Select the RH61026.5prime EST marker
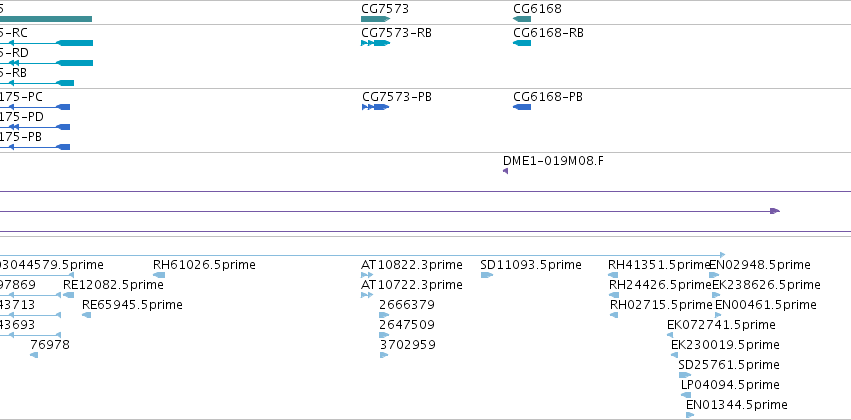 pyautogui.click(x=159, y=275)
